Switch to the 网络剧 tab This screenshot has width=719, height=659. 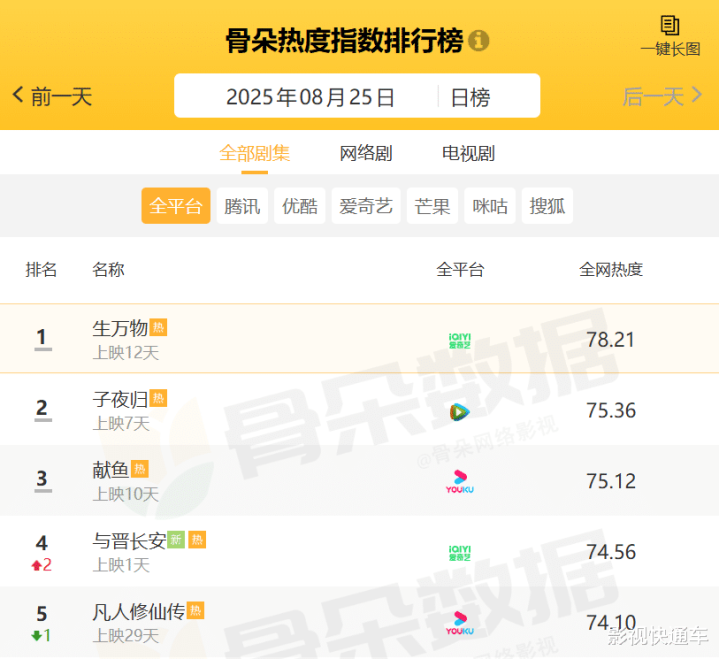pos(366,153)
